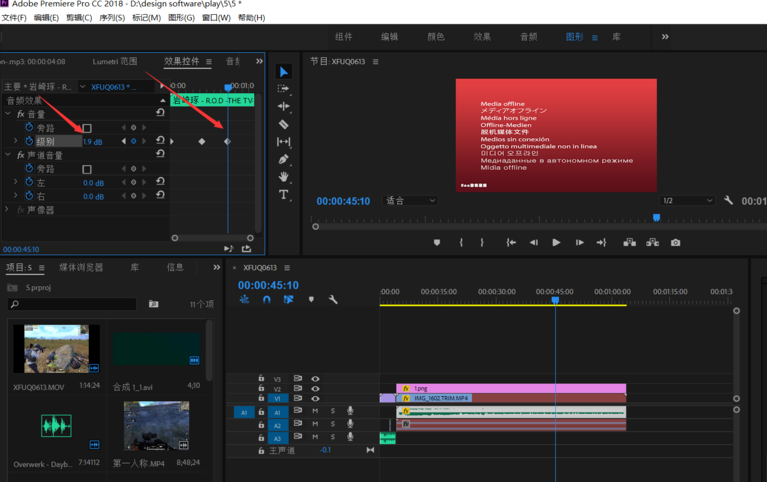The width and height of the screenshot is (767, 482).
Task: Toggle stopwatch animation for 级别
Action: tap(29, 142)
